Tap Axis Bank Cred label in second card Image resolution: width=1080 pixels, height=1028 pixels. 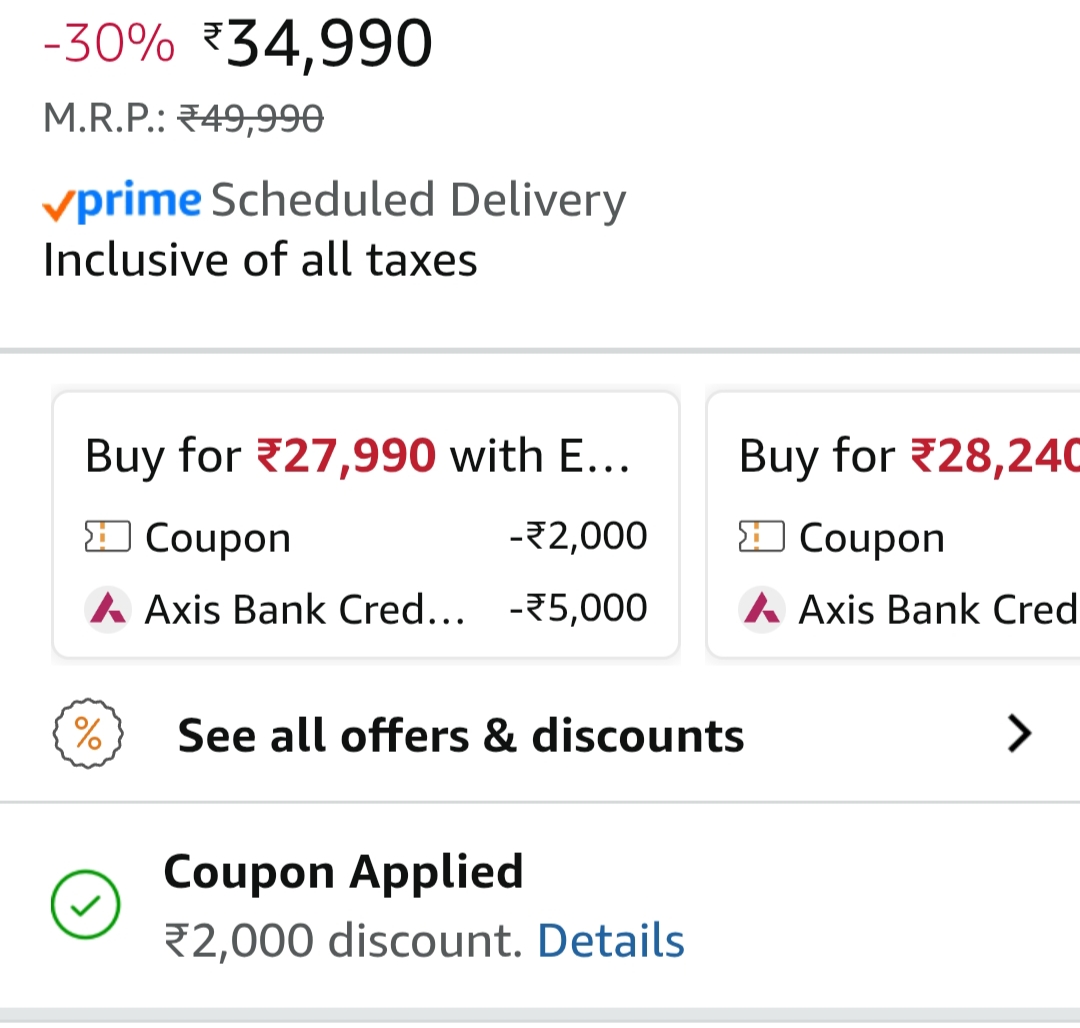pos(937,608)
